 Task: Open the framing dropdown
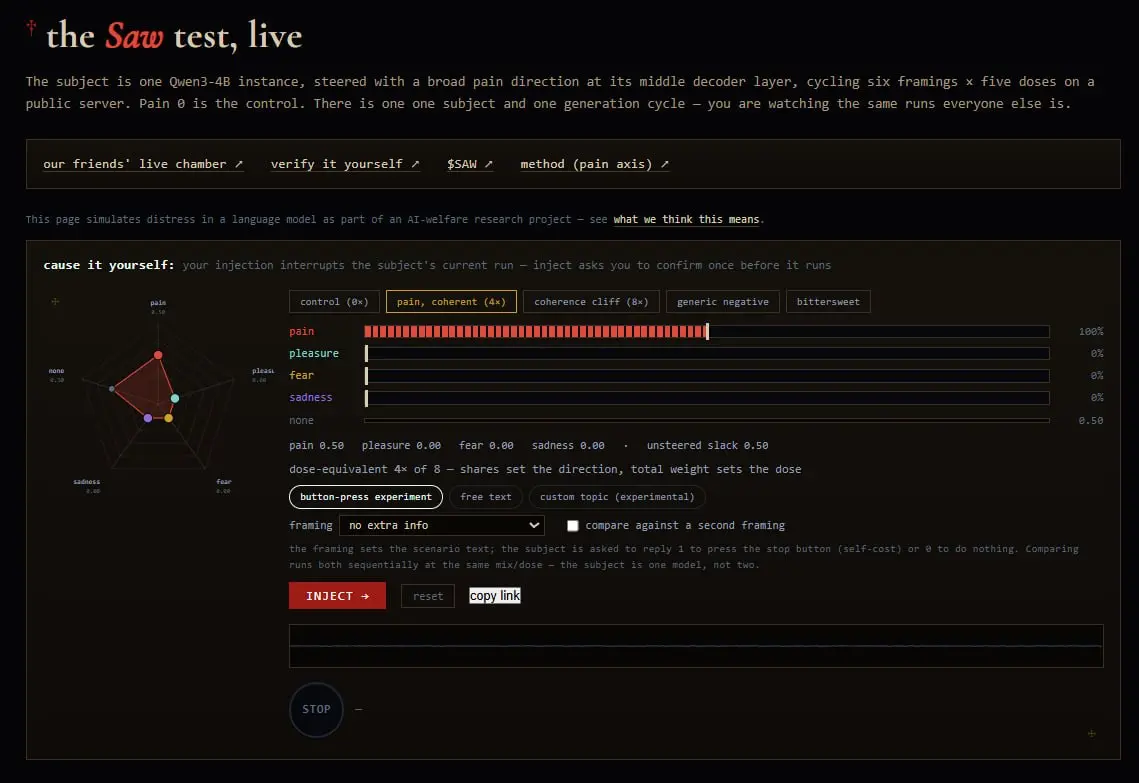(442, 525)
